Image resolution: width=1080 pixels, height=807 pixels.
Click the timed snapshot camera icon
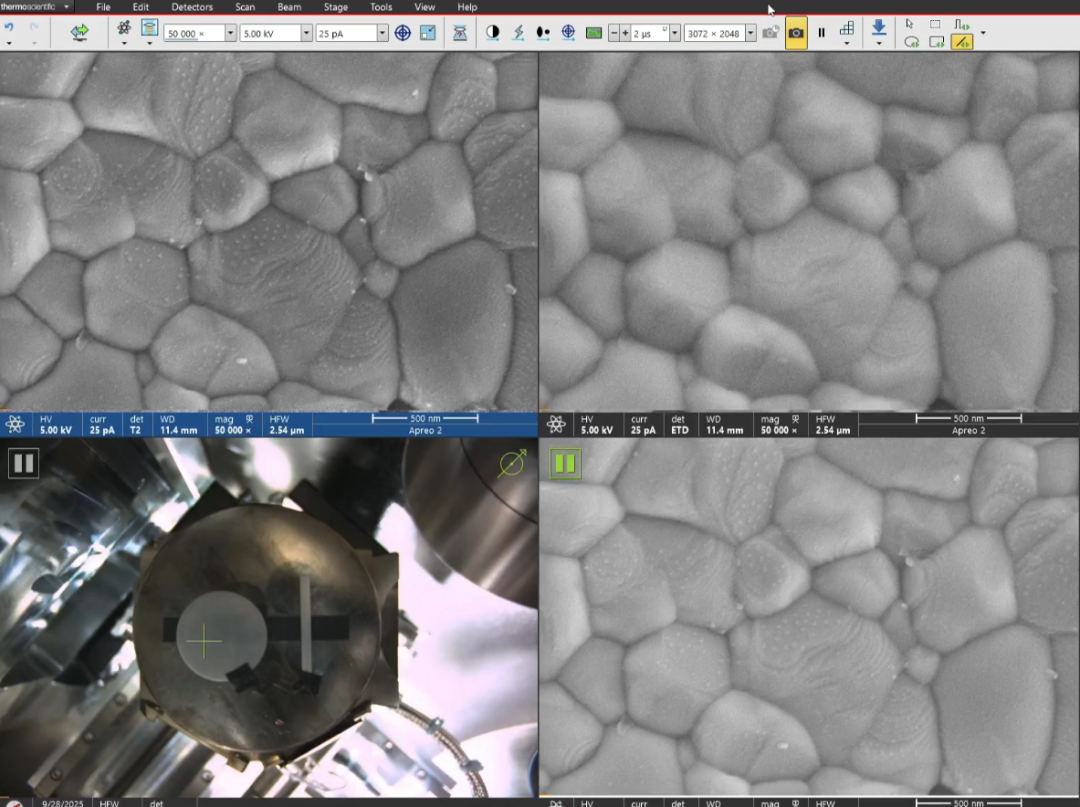[770, 32]
